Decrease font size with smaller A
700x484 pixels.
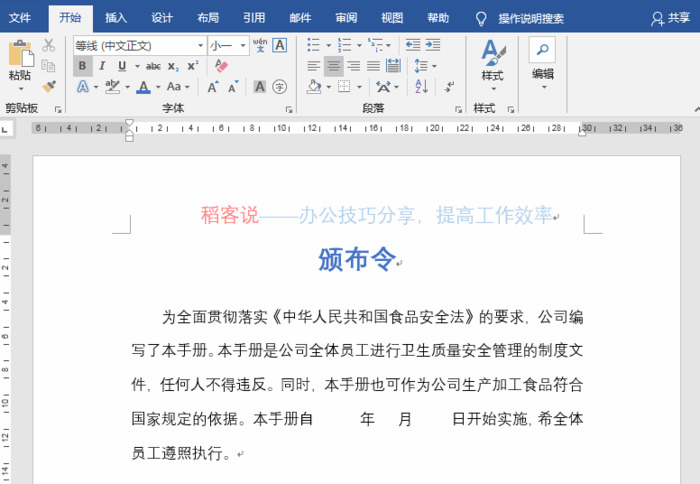[x=233, y=87]
